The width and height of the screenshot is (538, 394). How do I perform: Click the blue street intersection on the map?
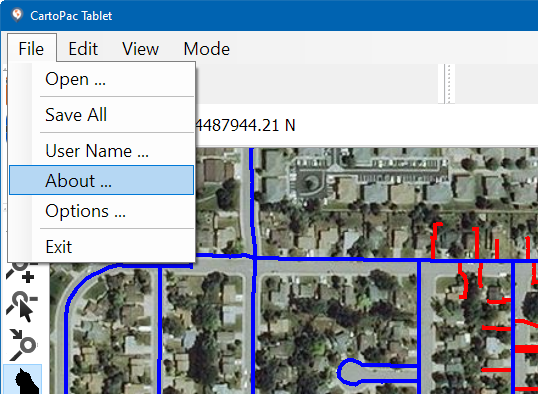[x=254, y=257]
